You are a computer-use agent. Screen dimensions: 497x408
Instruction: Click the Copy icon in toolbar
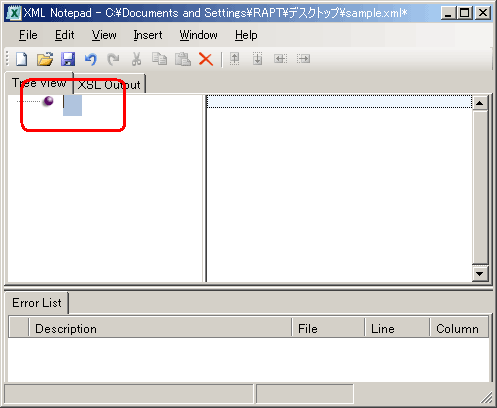159,59
